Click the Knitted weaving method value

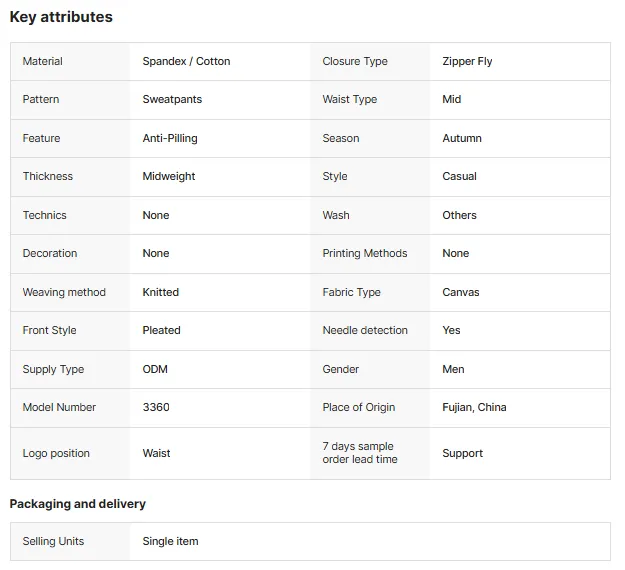pyautogui.click(x=161, y=292)
